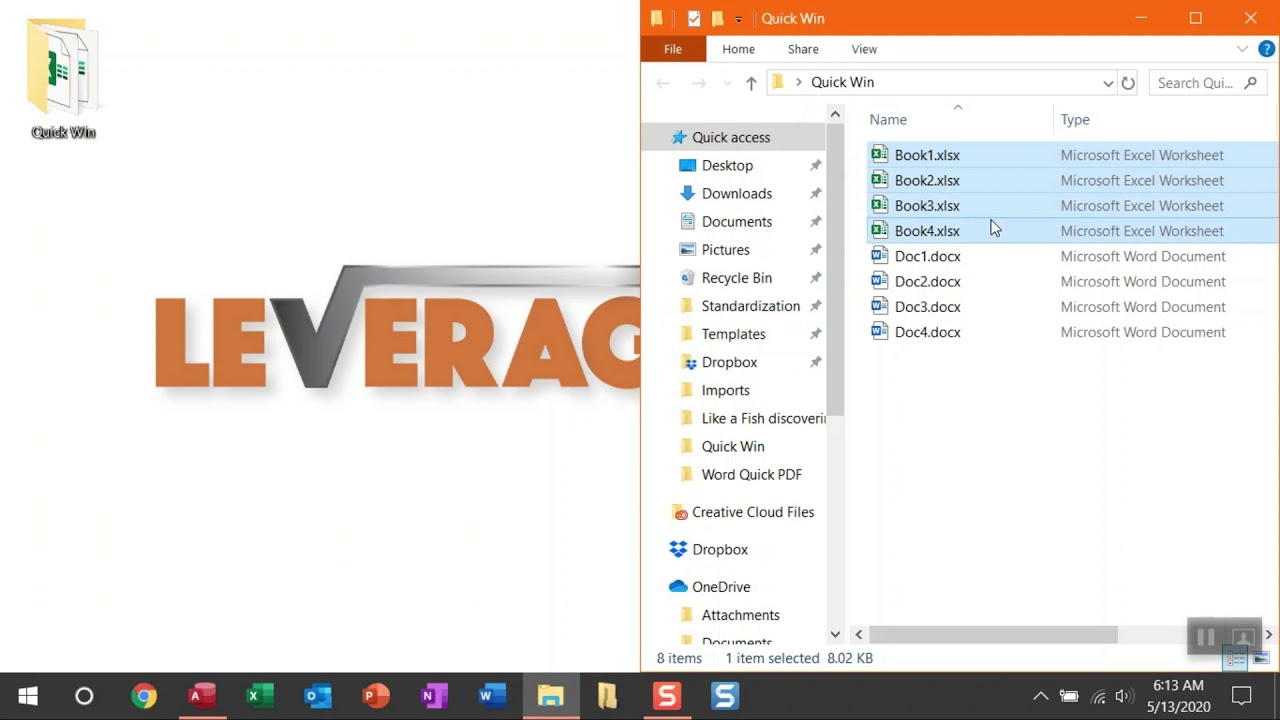Open Downloads in the navigation pane

pos(737,193)
